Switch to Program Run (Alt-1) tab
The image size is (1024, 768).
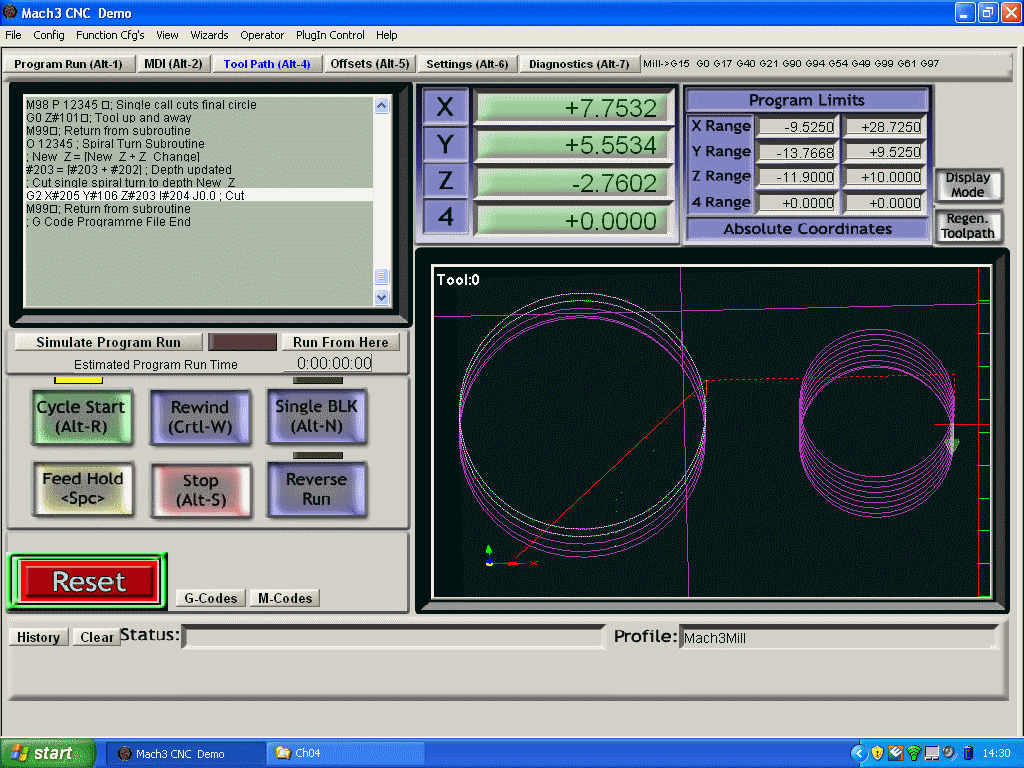(69, 64)
